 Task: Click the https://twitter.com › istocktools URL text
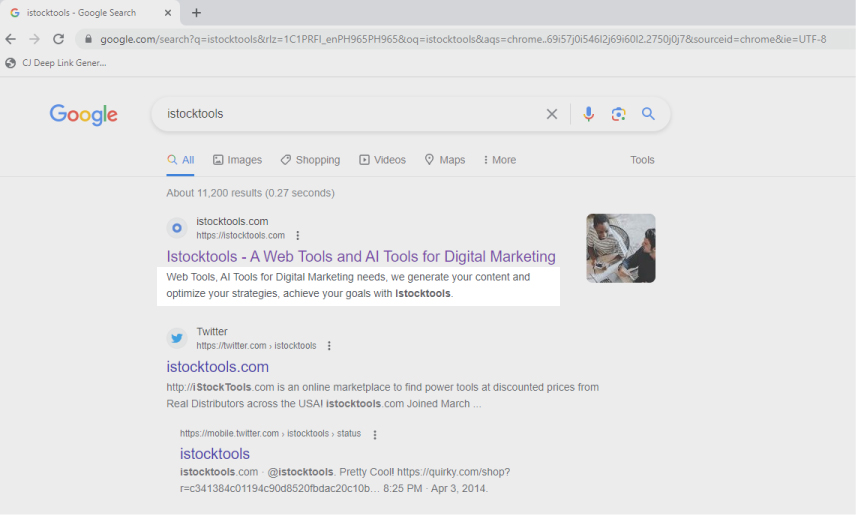click(257, 346)
